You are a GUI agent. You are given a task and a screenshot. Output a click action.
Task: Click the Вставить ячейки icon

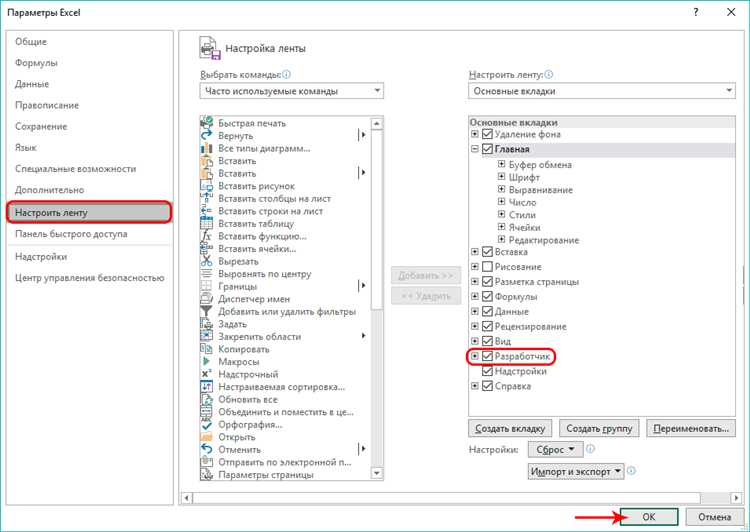pyautogui.click(x=207, y=248)
